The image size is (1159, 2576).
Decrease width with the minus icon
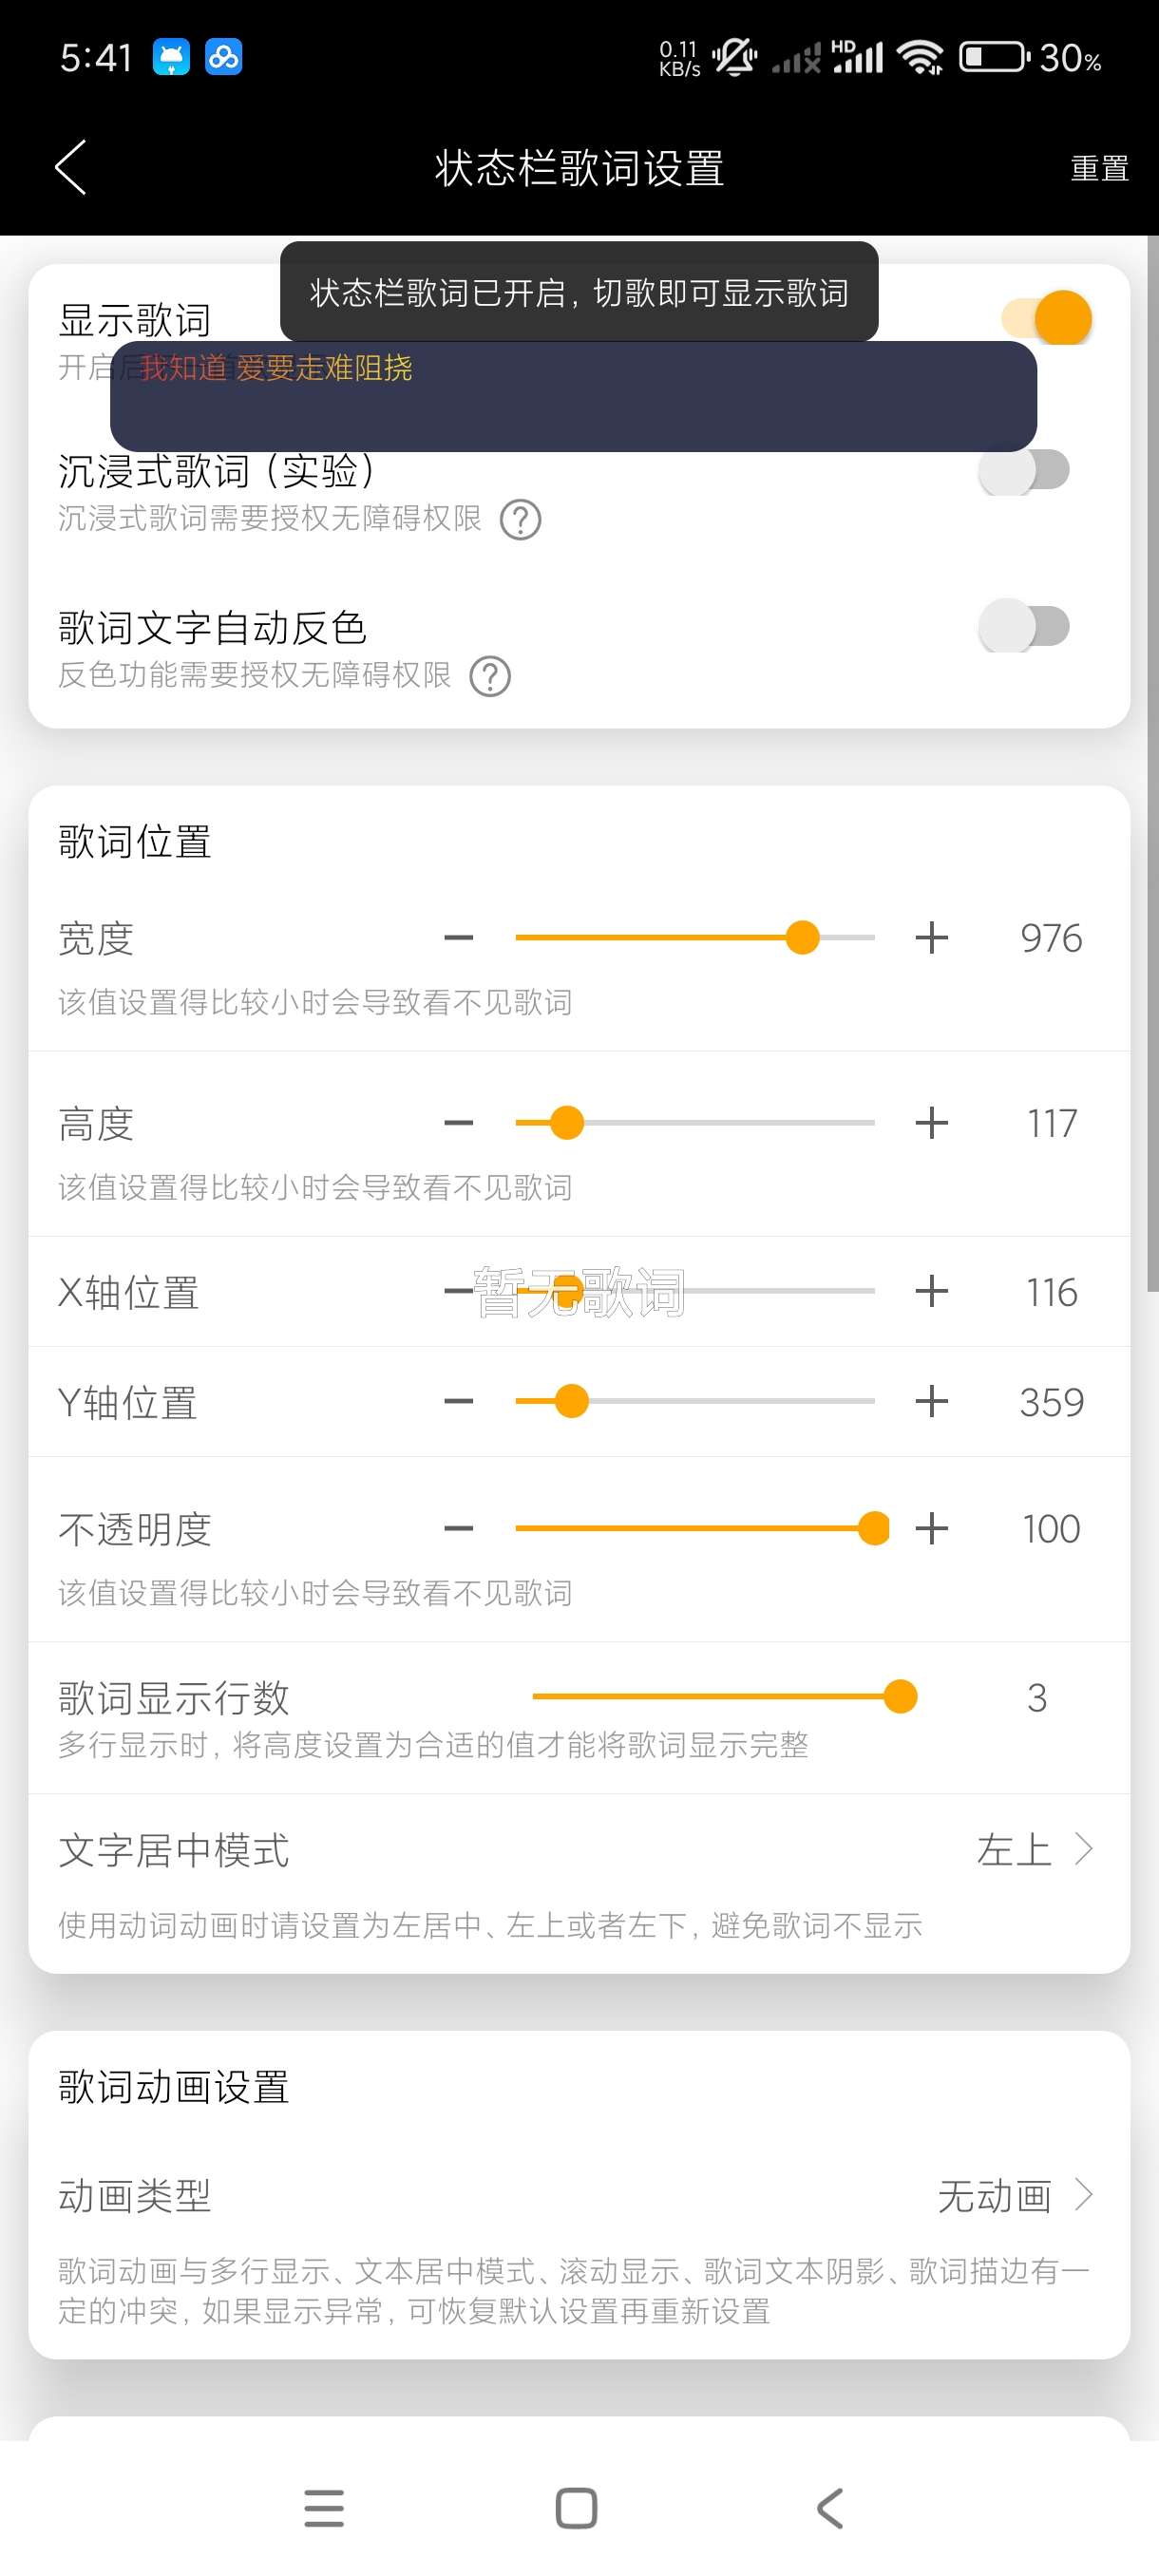tap(459, 938)
